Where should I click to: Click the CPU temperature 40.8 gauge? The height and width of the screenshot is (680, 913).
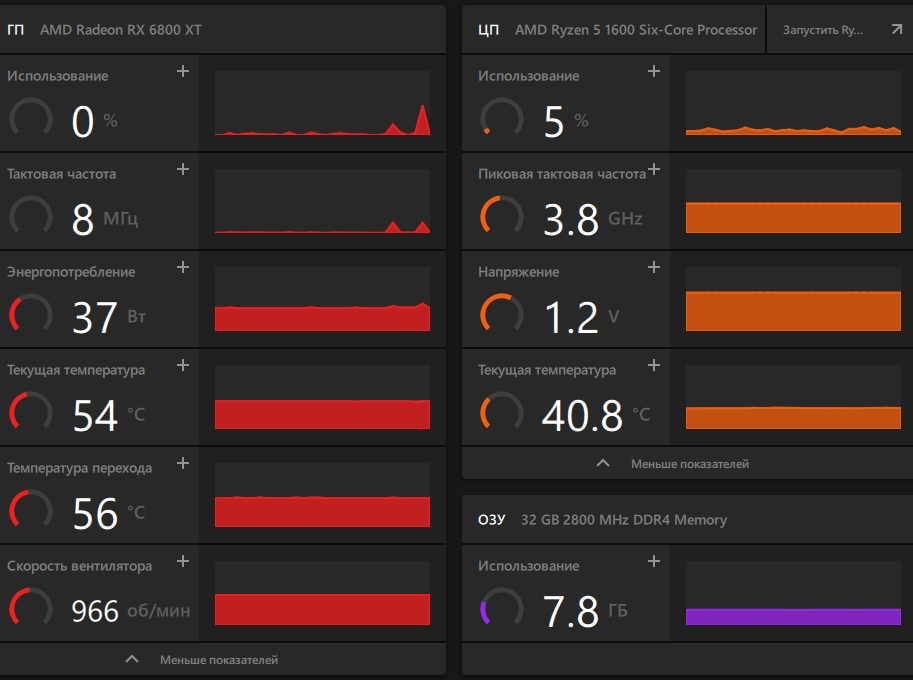pos(502,413)
